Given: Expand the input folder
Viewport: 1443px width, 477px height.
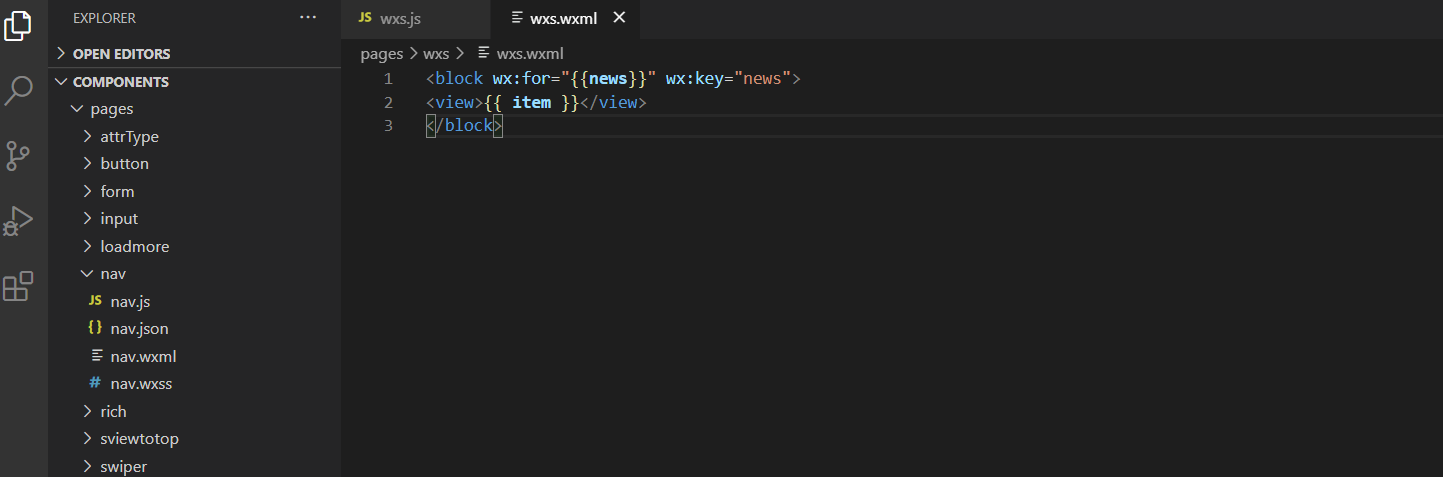Looking at the screenshot, I should (195, 219).
